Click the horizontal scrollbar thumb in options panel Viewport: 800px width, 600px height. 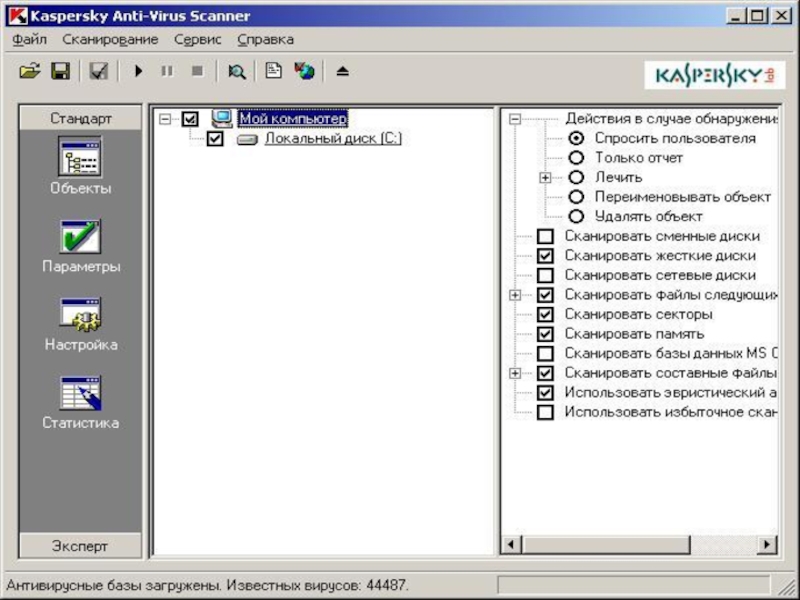point(606,544)
